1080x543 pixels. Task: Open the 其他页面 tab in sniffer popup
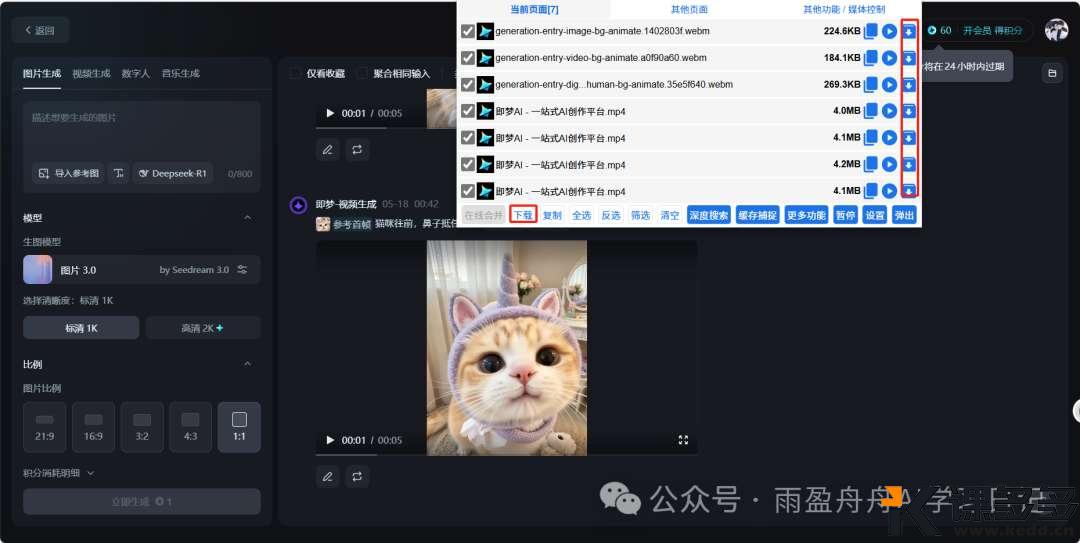coord(689,9)
